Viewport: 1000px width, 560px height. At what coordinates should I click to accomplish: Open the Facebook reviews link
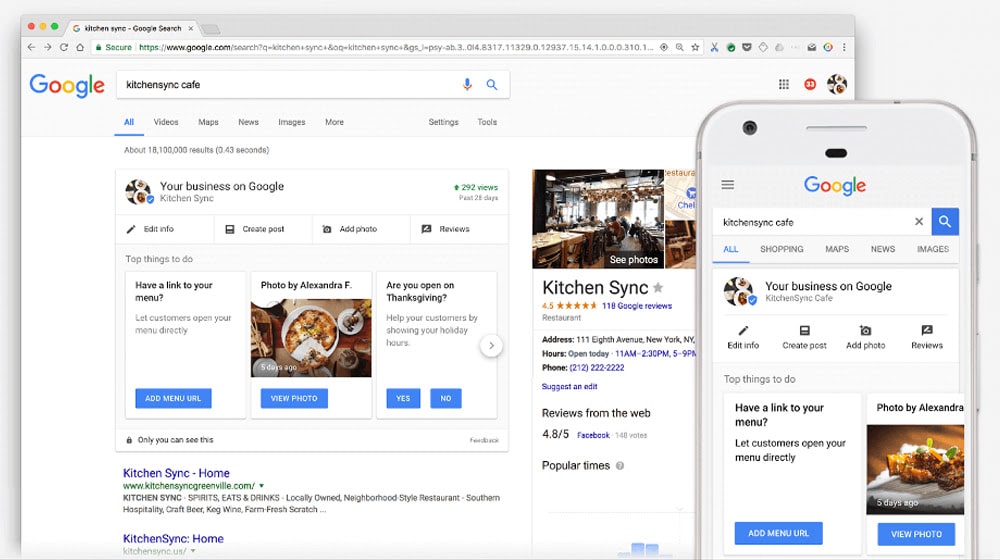(x=593, y=435)
